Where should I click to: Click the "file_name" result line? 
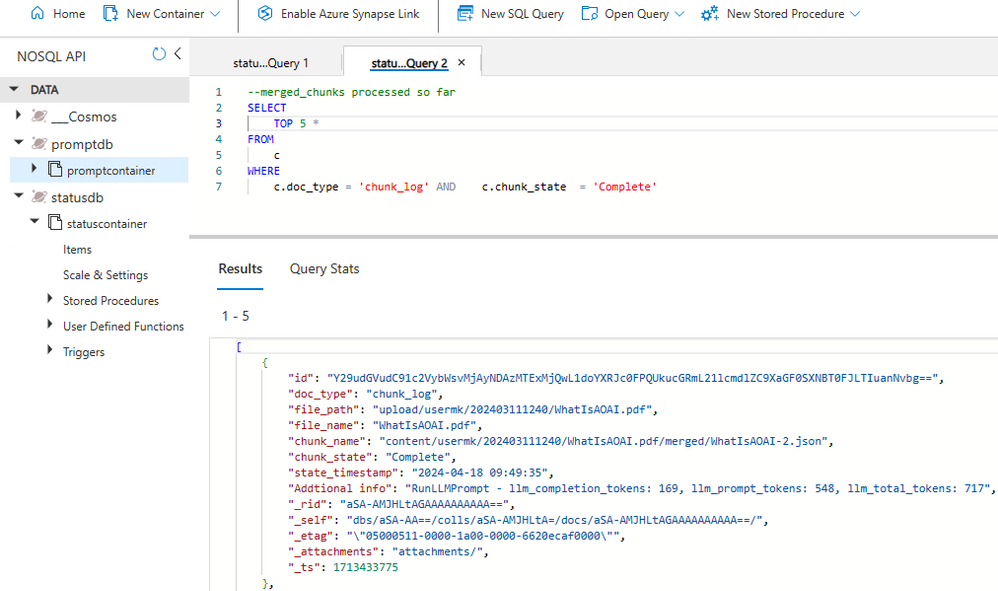point(385,426)
